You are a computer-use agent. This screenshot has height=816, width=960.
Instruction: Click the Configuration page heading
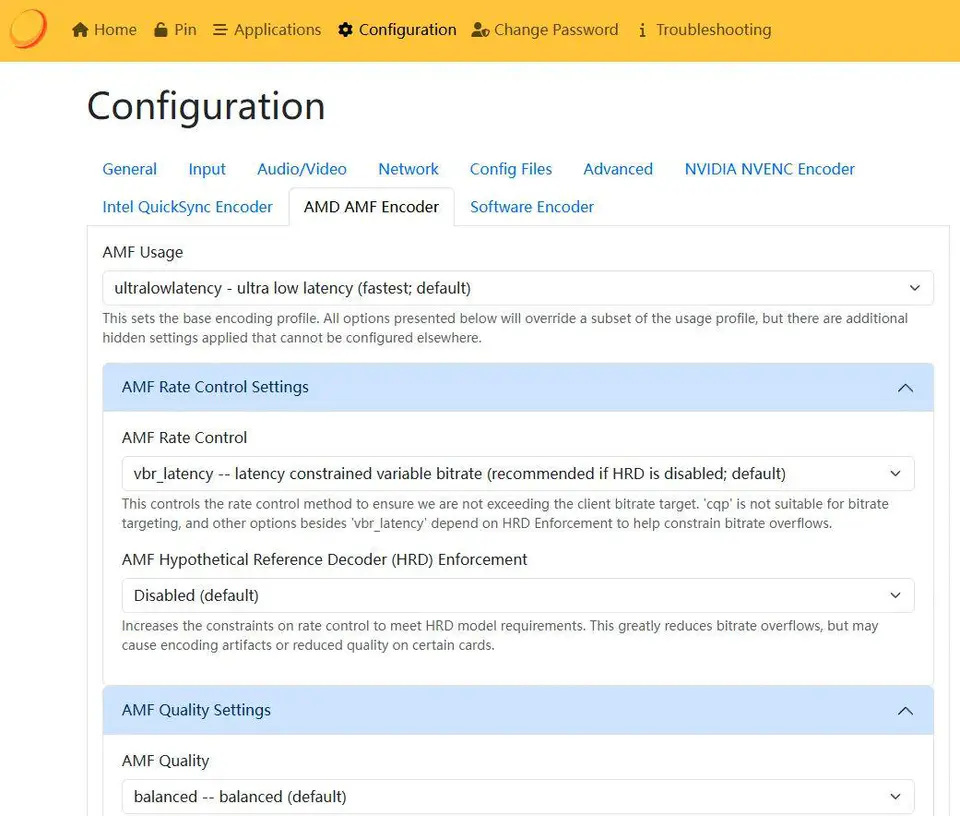pyautogui.click(x=206, y=106)
